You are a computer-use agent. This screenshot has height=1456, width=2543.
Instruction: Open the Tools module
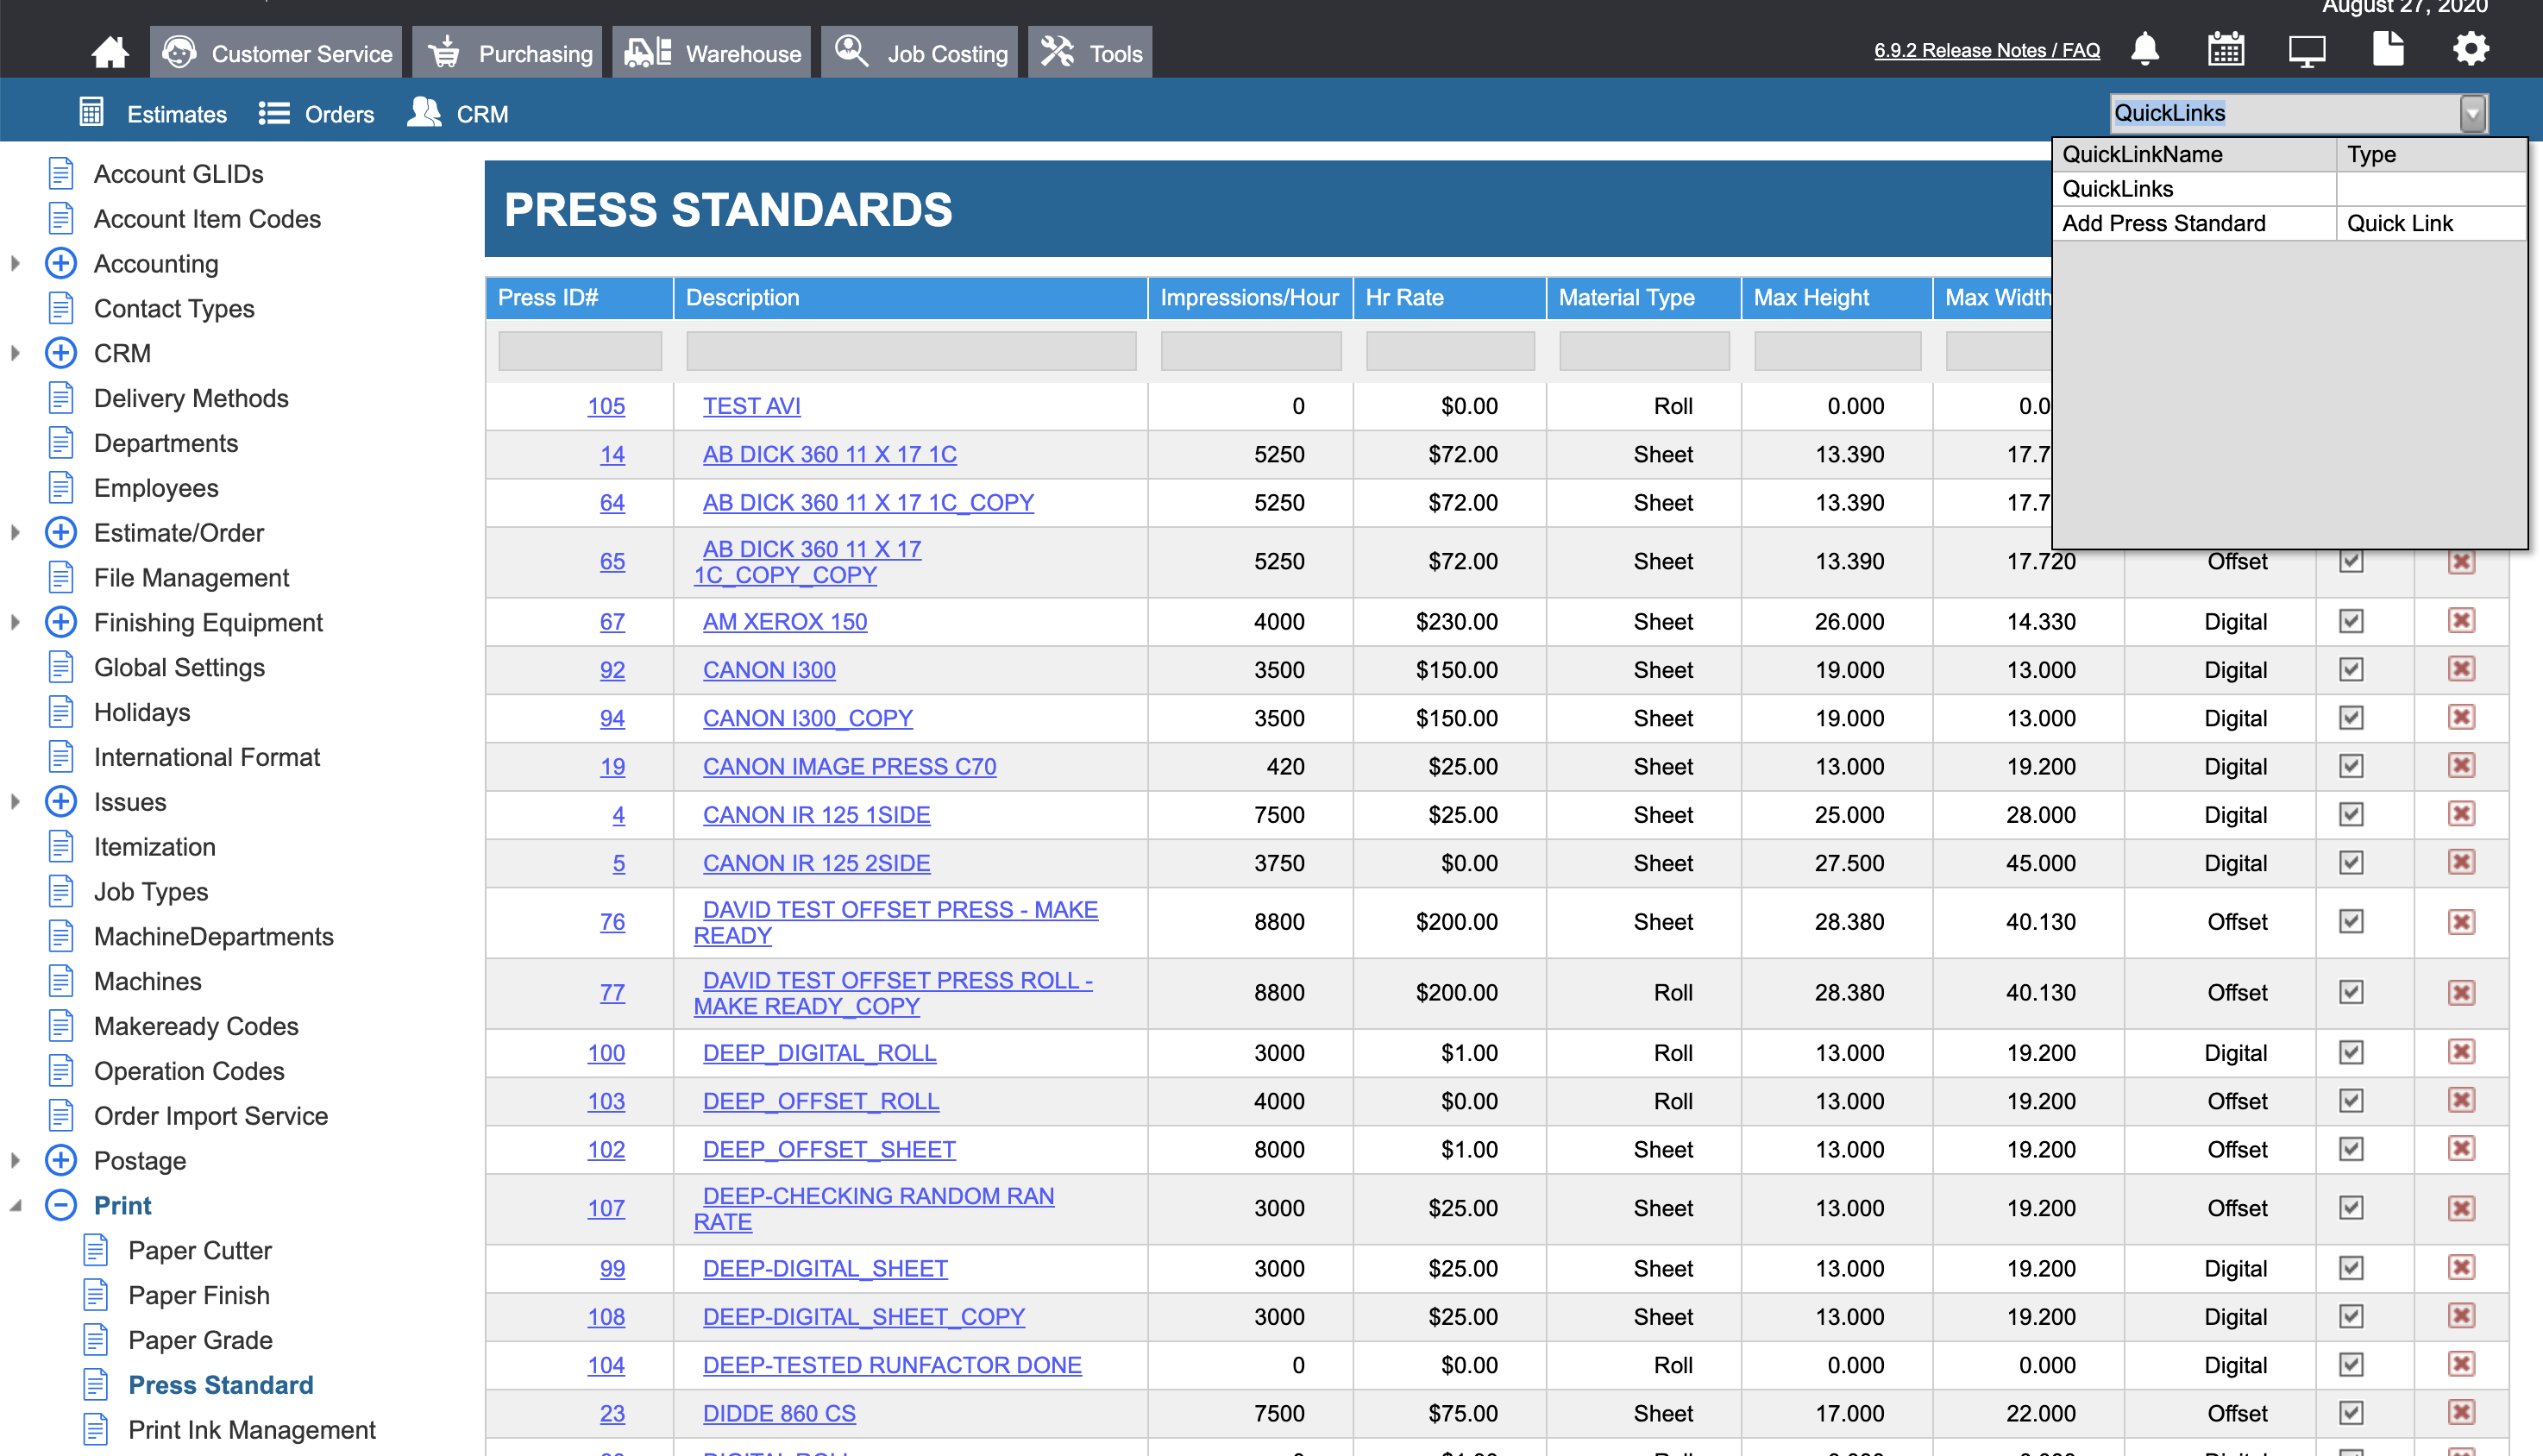pos(1090,53)
